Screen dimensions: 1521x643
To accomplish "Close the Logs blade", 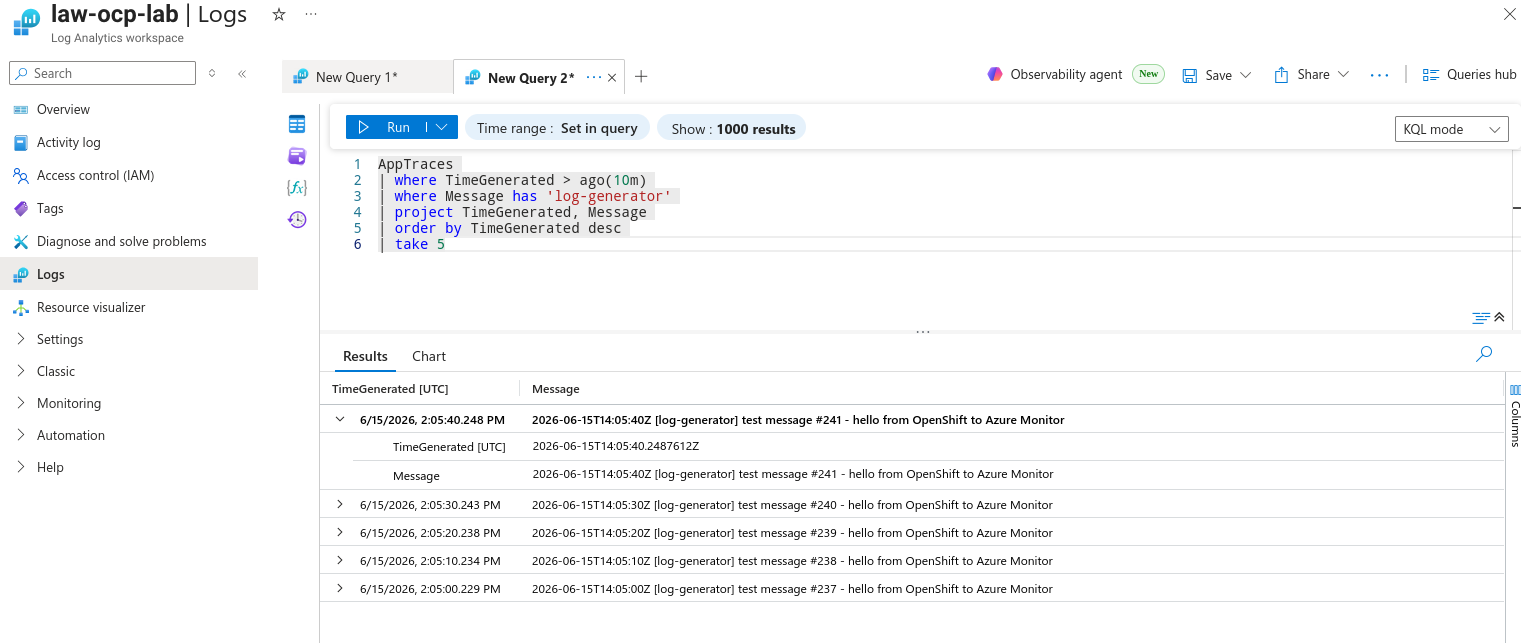I will tap(1509, 14).
